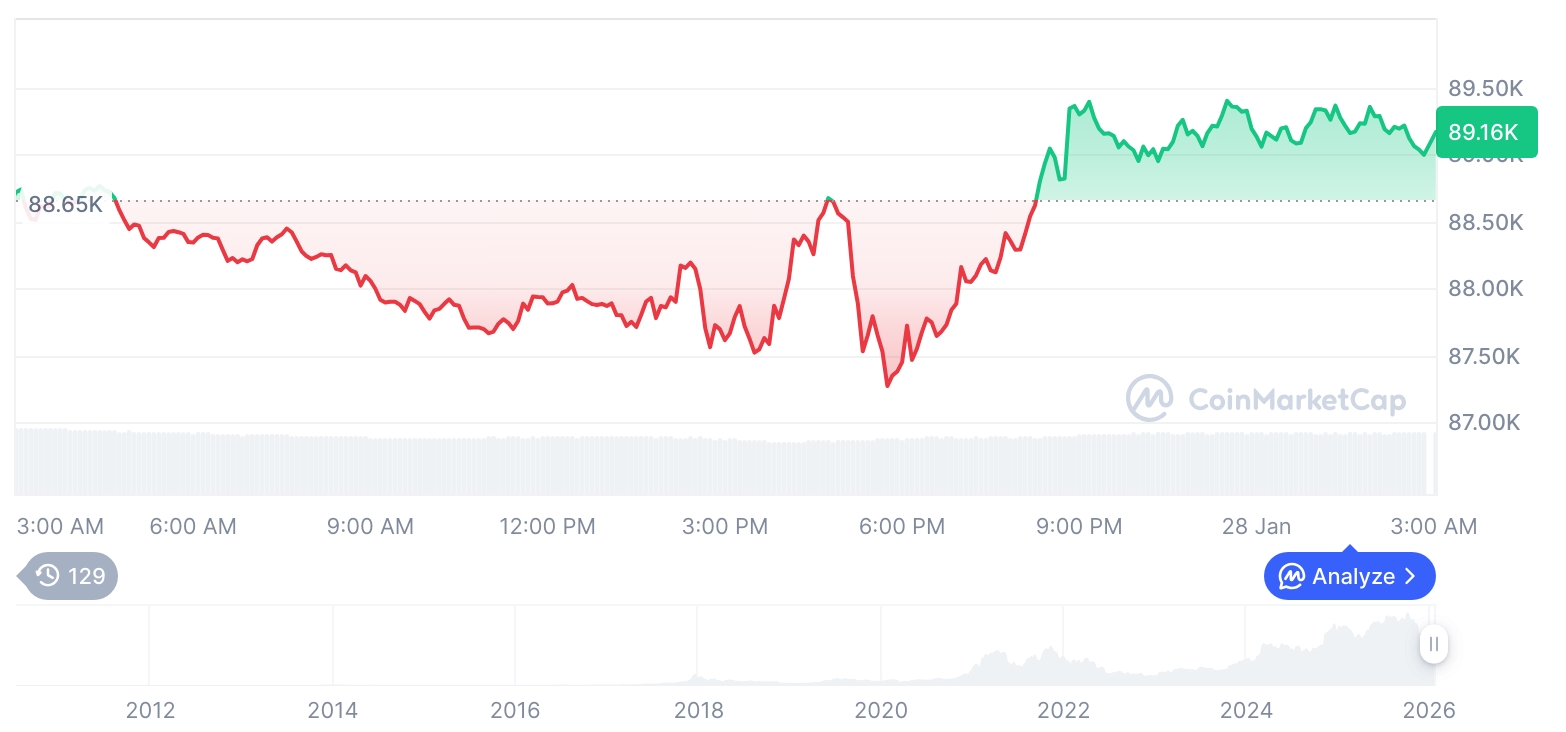Click the range slider handle with pause bars

pyautogui.click(x=1434, y=645)
